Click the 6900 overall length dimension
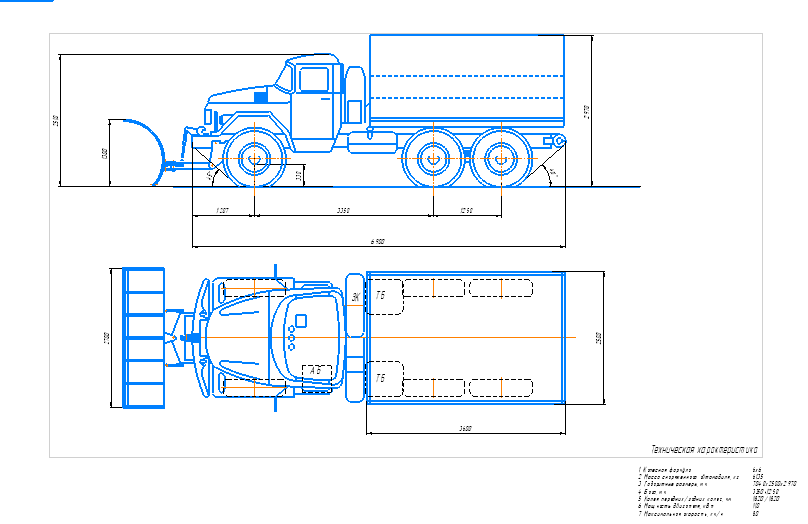 (x=377, y=242)
